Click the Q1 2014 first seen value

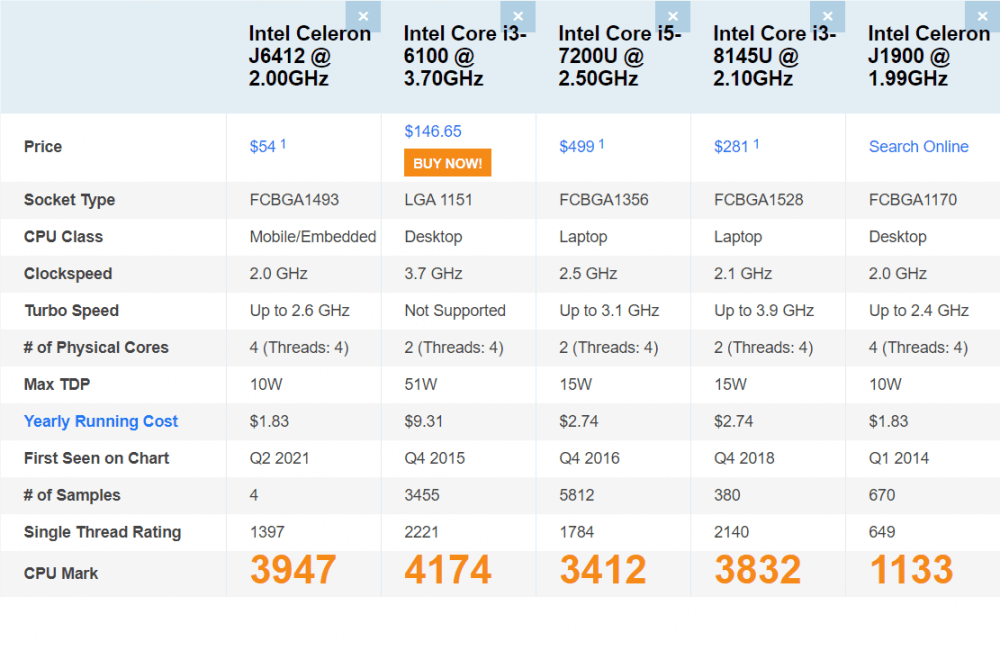pyautogui.click(x=899, y=458)
